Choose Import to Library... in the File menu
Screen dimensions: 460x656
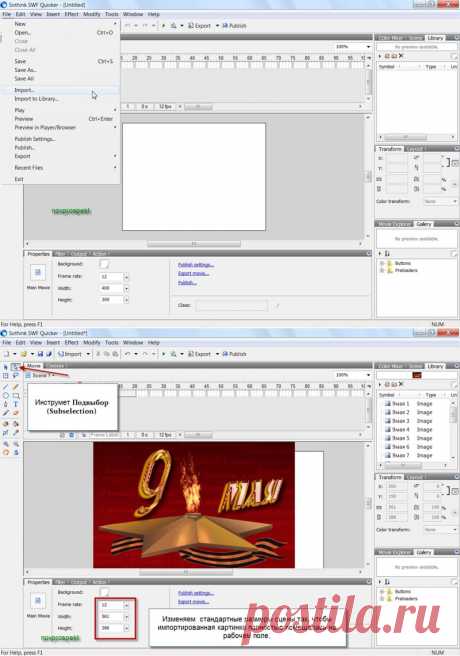pos(60,99)
